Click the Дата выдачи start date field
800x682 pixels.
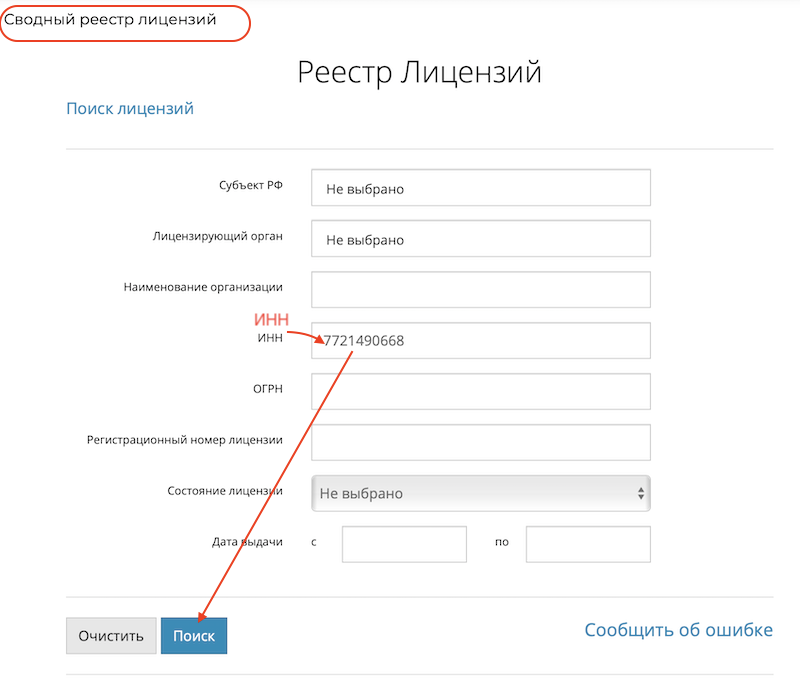point(404,543)
